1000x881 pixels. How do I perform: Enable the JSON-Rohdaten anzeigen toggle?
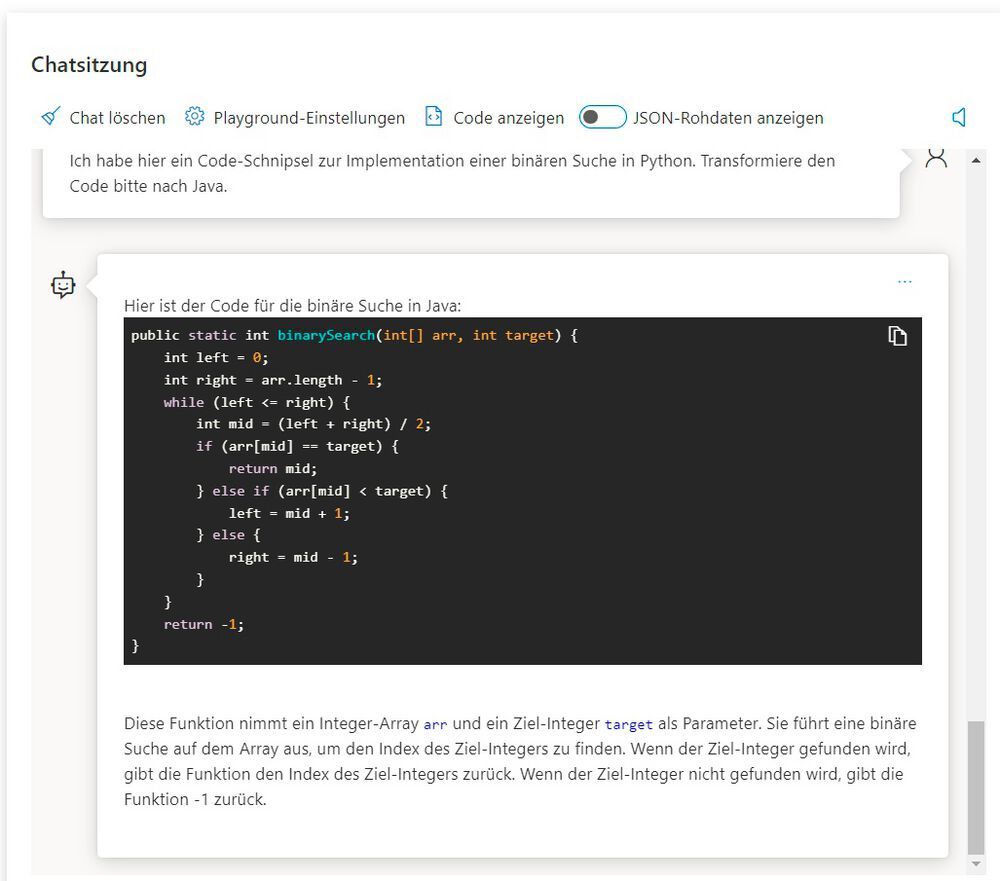click(x=602, y=117)
